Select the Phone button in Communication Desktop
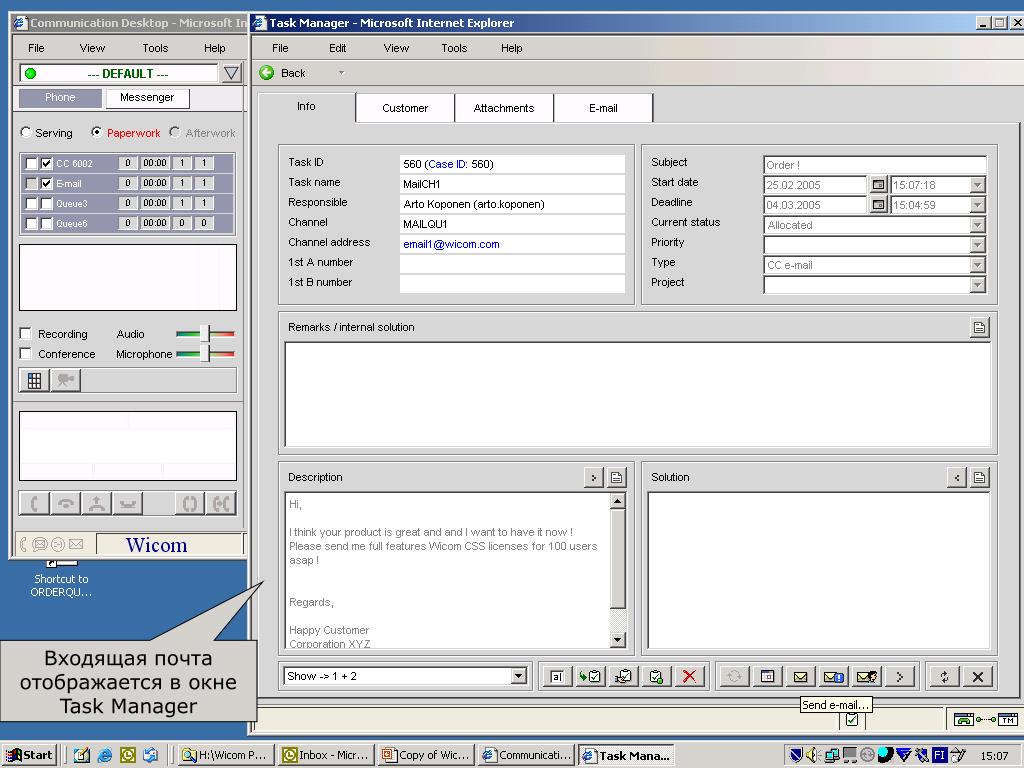Image resolution: width=1024 pixels, height=768 pixels. [60, 97]
